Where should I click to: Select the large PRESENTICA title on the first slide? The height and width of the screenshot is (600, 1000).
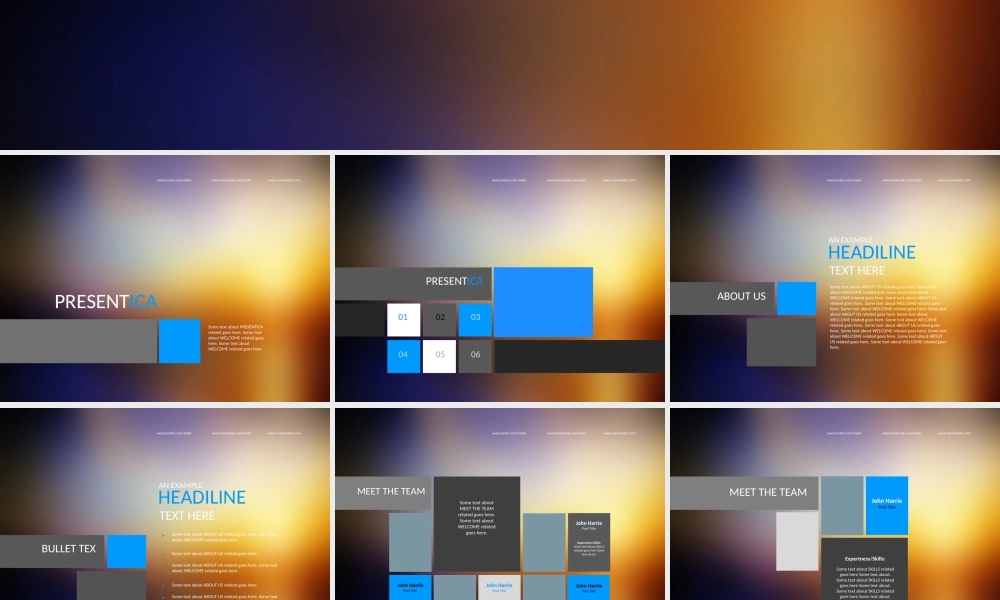105,302
